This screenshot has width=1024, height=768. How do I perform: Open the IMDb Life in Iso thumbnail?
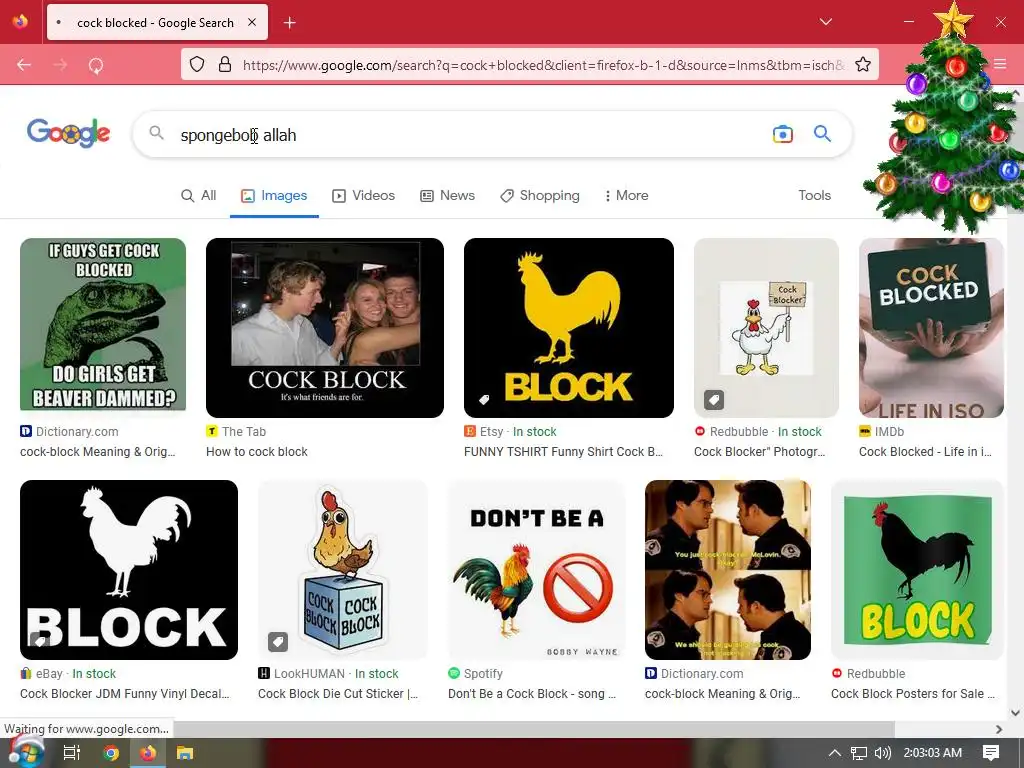[931, 328]
